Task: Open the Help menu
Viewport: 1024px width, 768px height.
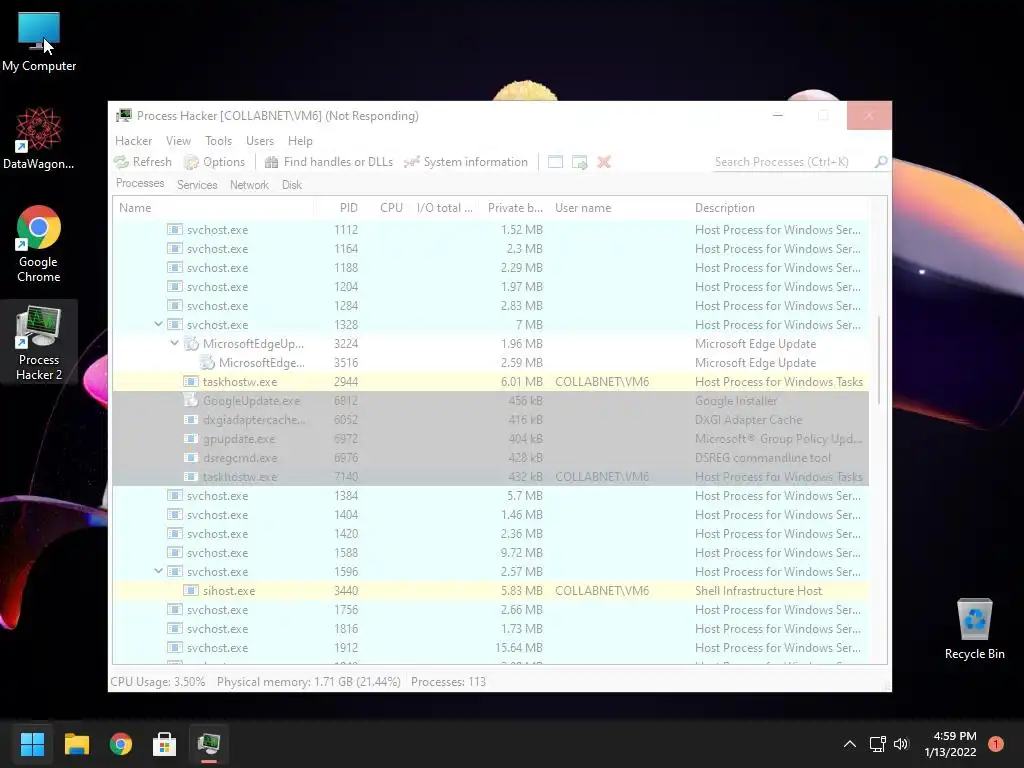Action: 300,141
